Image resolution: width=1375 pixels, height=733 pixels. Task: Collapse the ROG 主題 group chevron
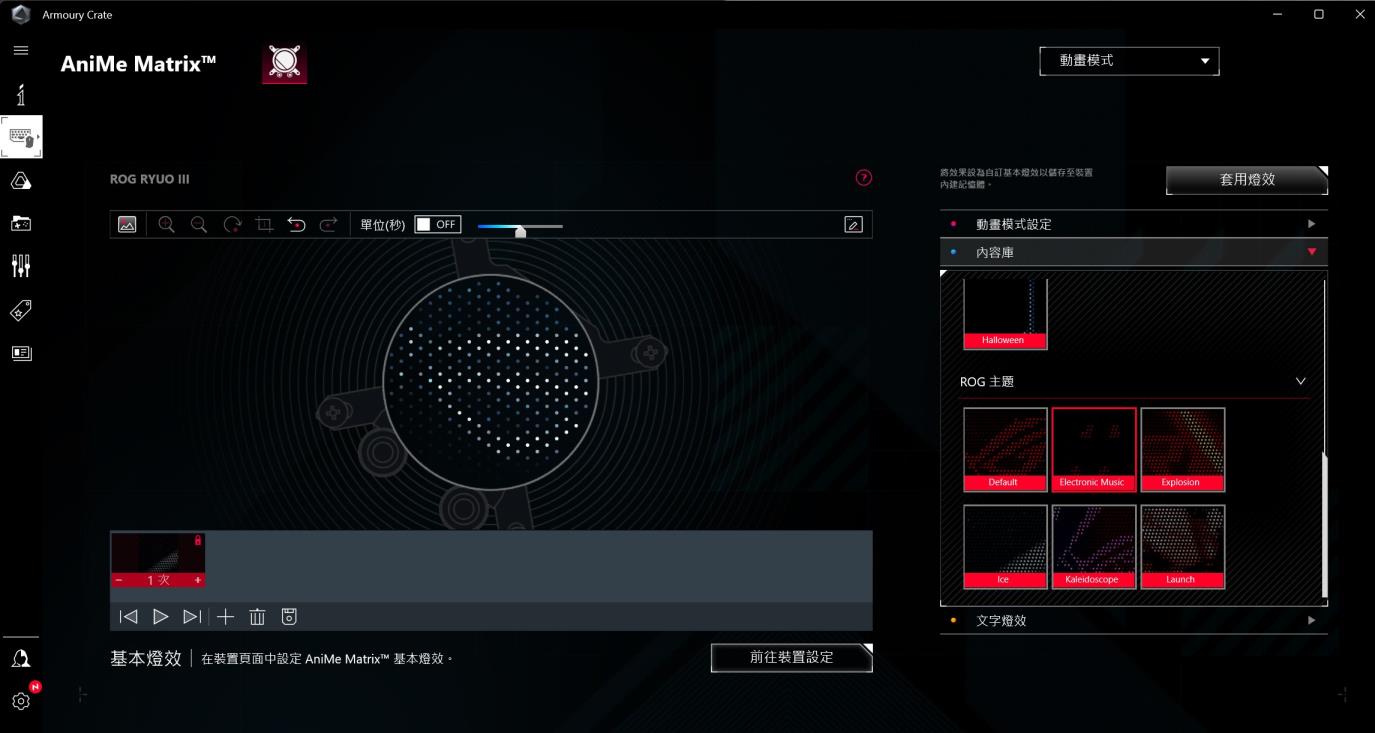[1300, 382]
